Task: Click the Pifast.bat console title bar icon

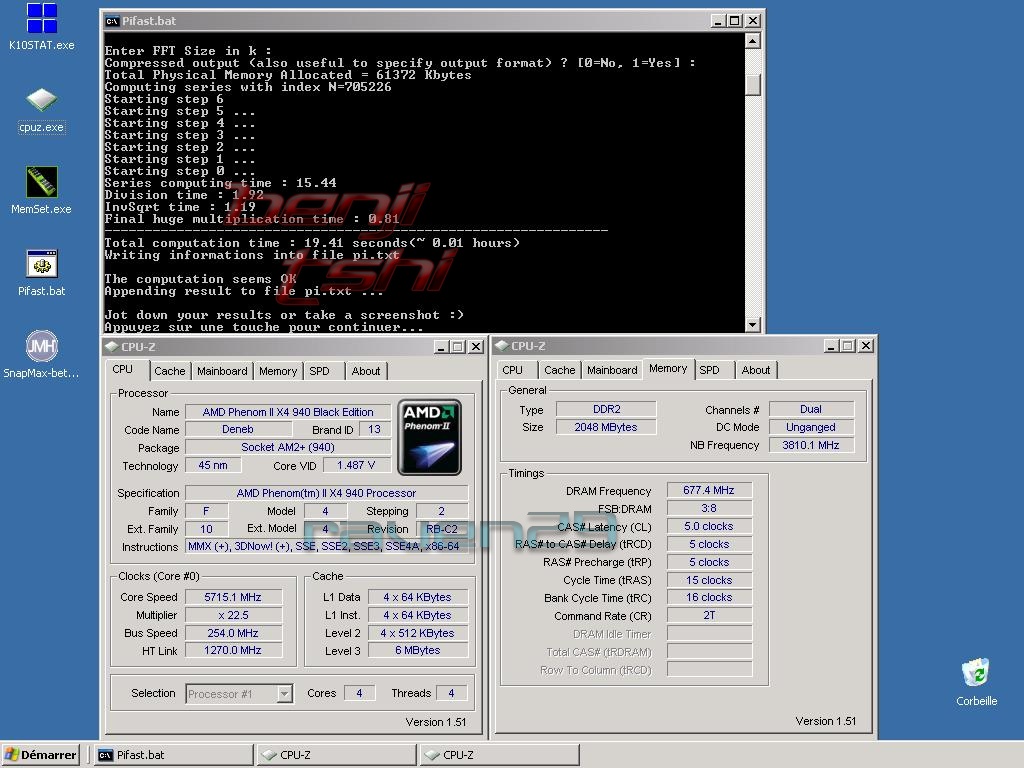Action: click(x=112, y=21)
